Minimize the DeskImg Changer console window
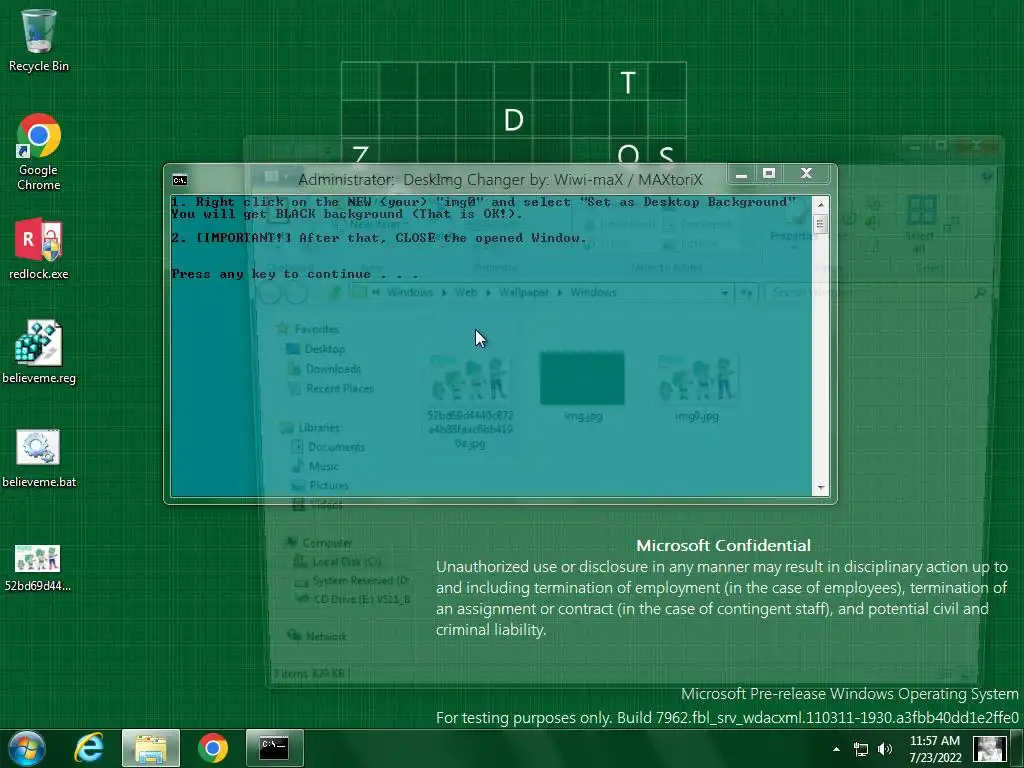 tap(741, 174)
